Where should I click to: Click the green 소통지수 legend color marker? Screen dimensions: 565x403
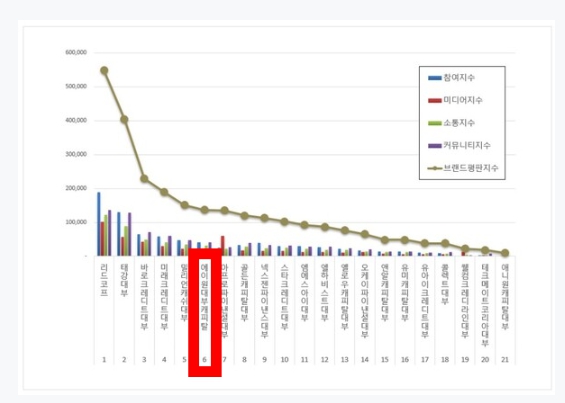click(435, 123)
